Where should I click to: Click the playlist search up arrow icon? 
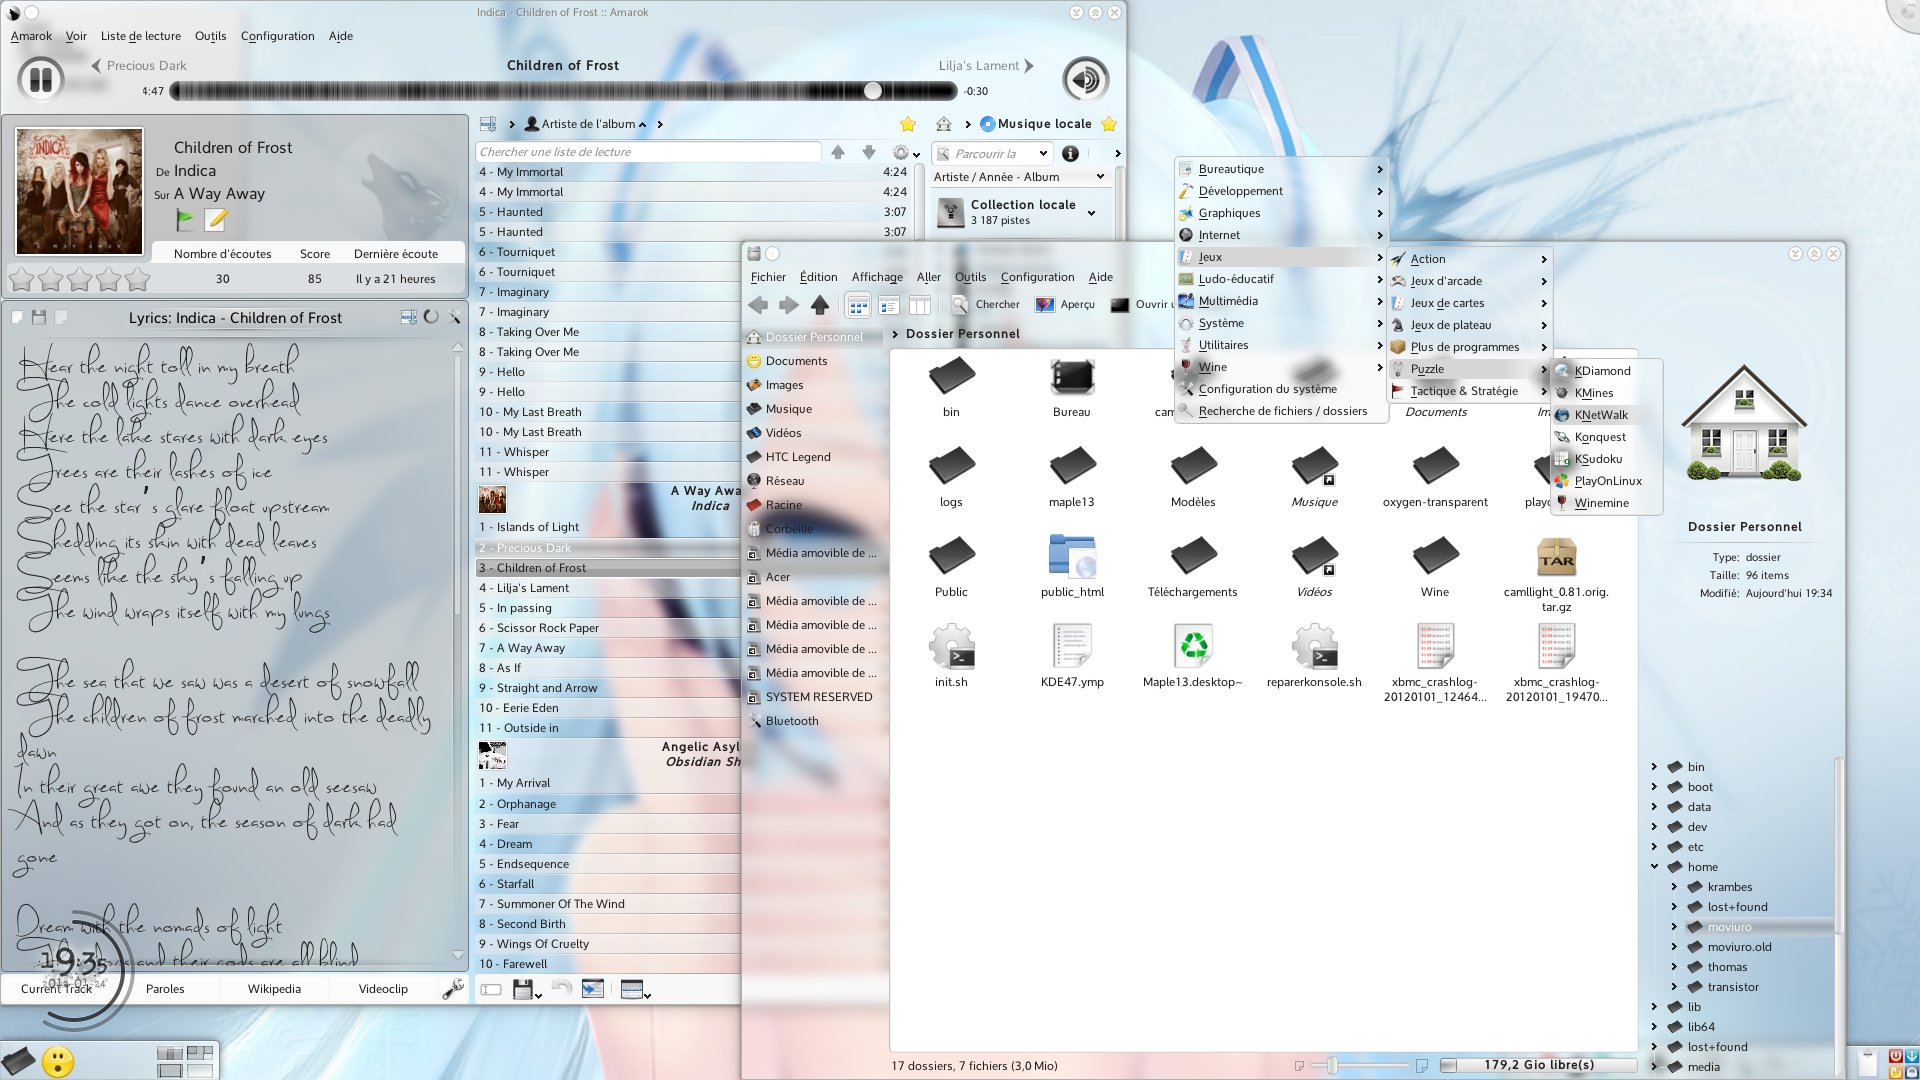[x=838, y=152]
